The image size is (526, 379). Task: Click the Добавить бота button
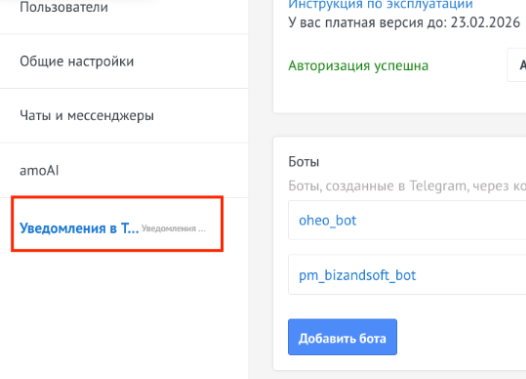pos(343,337)
